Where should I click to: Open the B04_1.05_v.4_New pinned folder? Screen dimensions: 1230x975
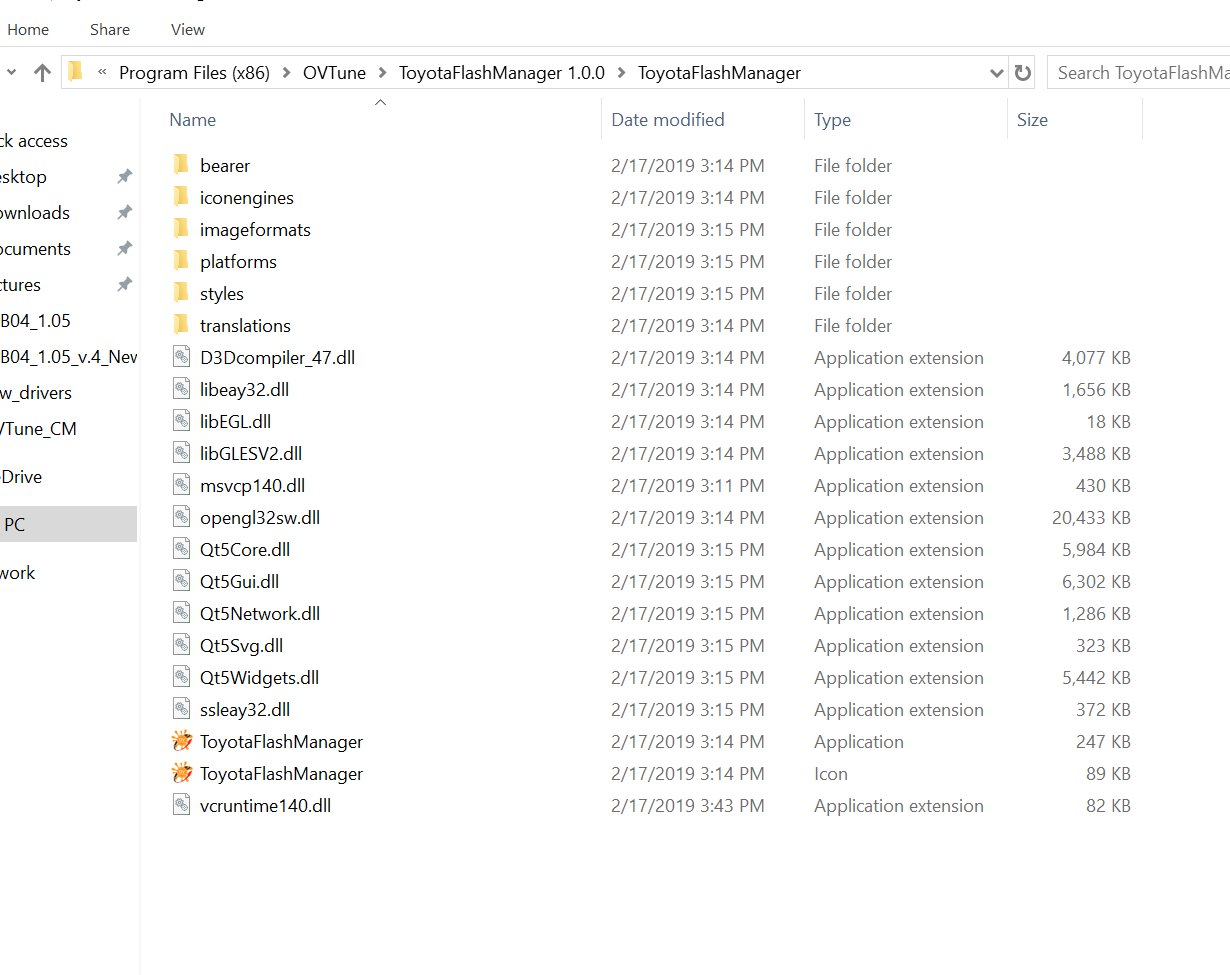click(68, 357)
